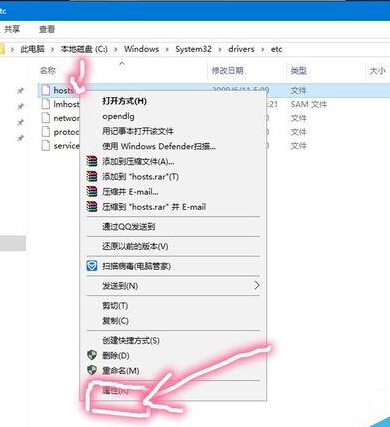
Task: Expand the 发送到 submenu arrow
Action: click(257, 286)
